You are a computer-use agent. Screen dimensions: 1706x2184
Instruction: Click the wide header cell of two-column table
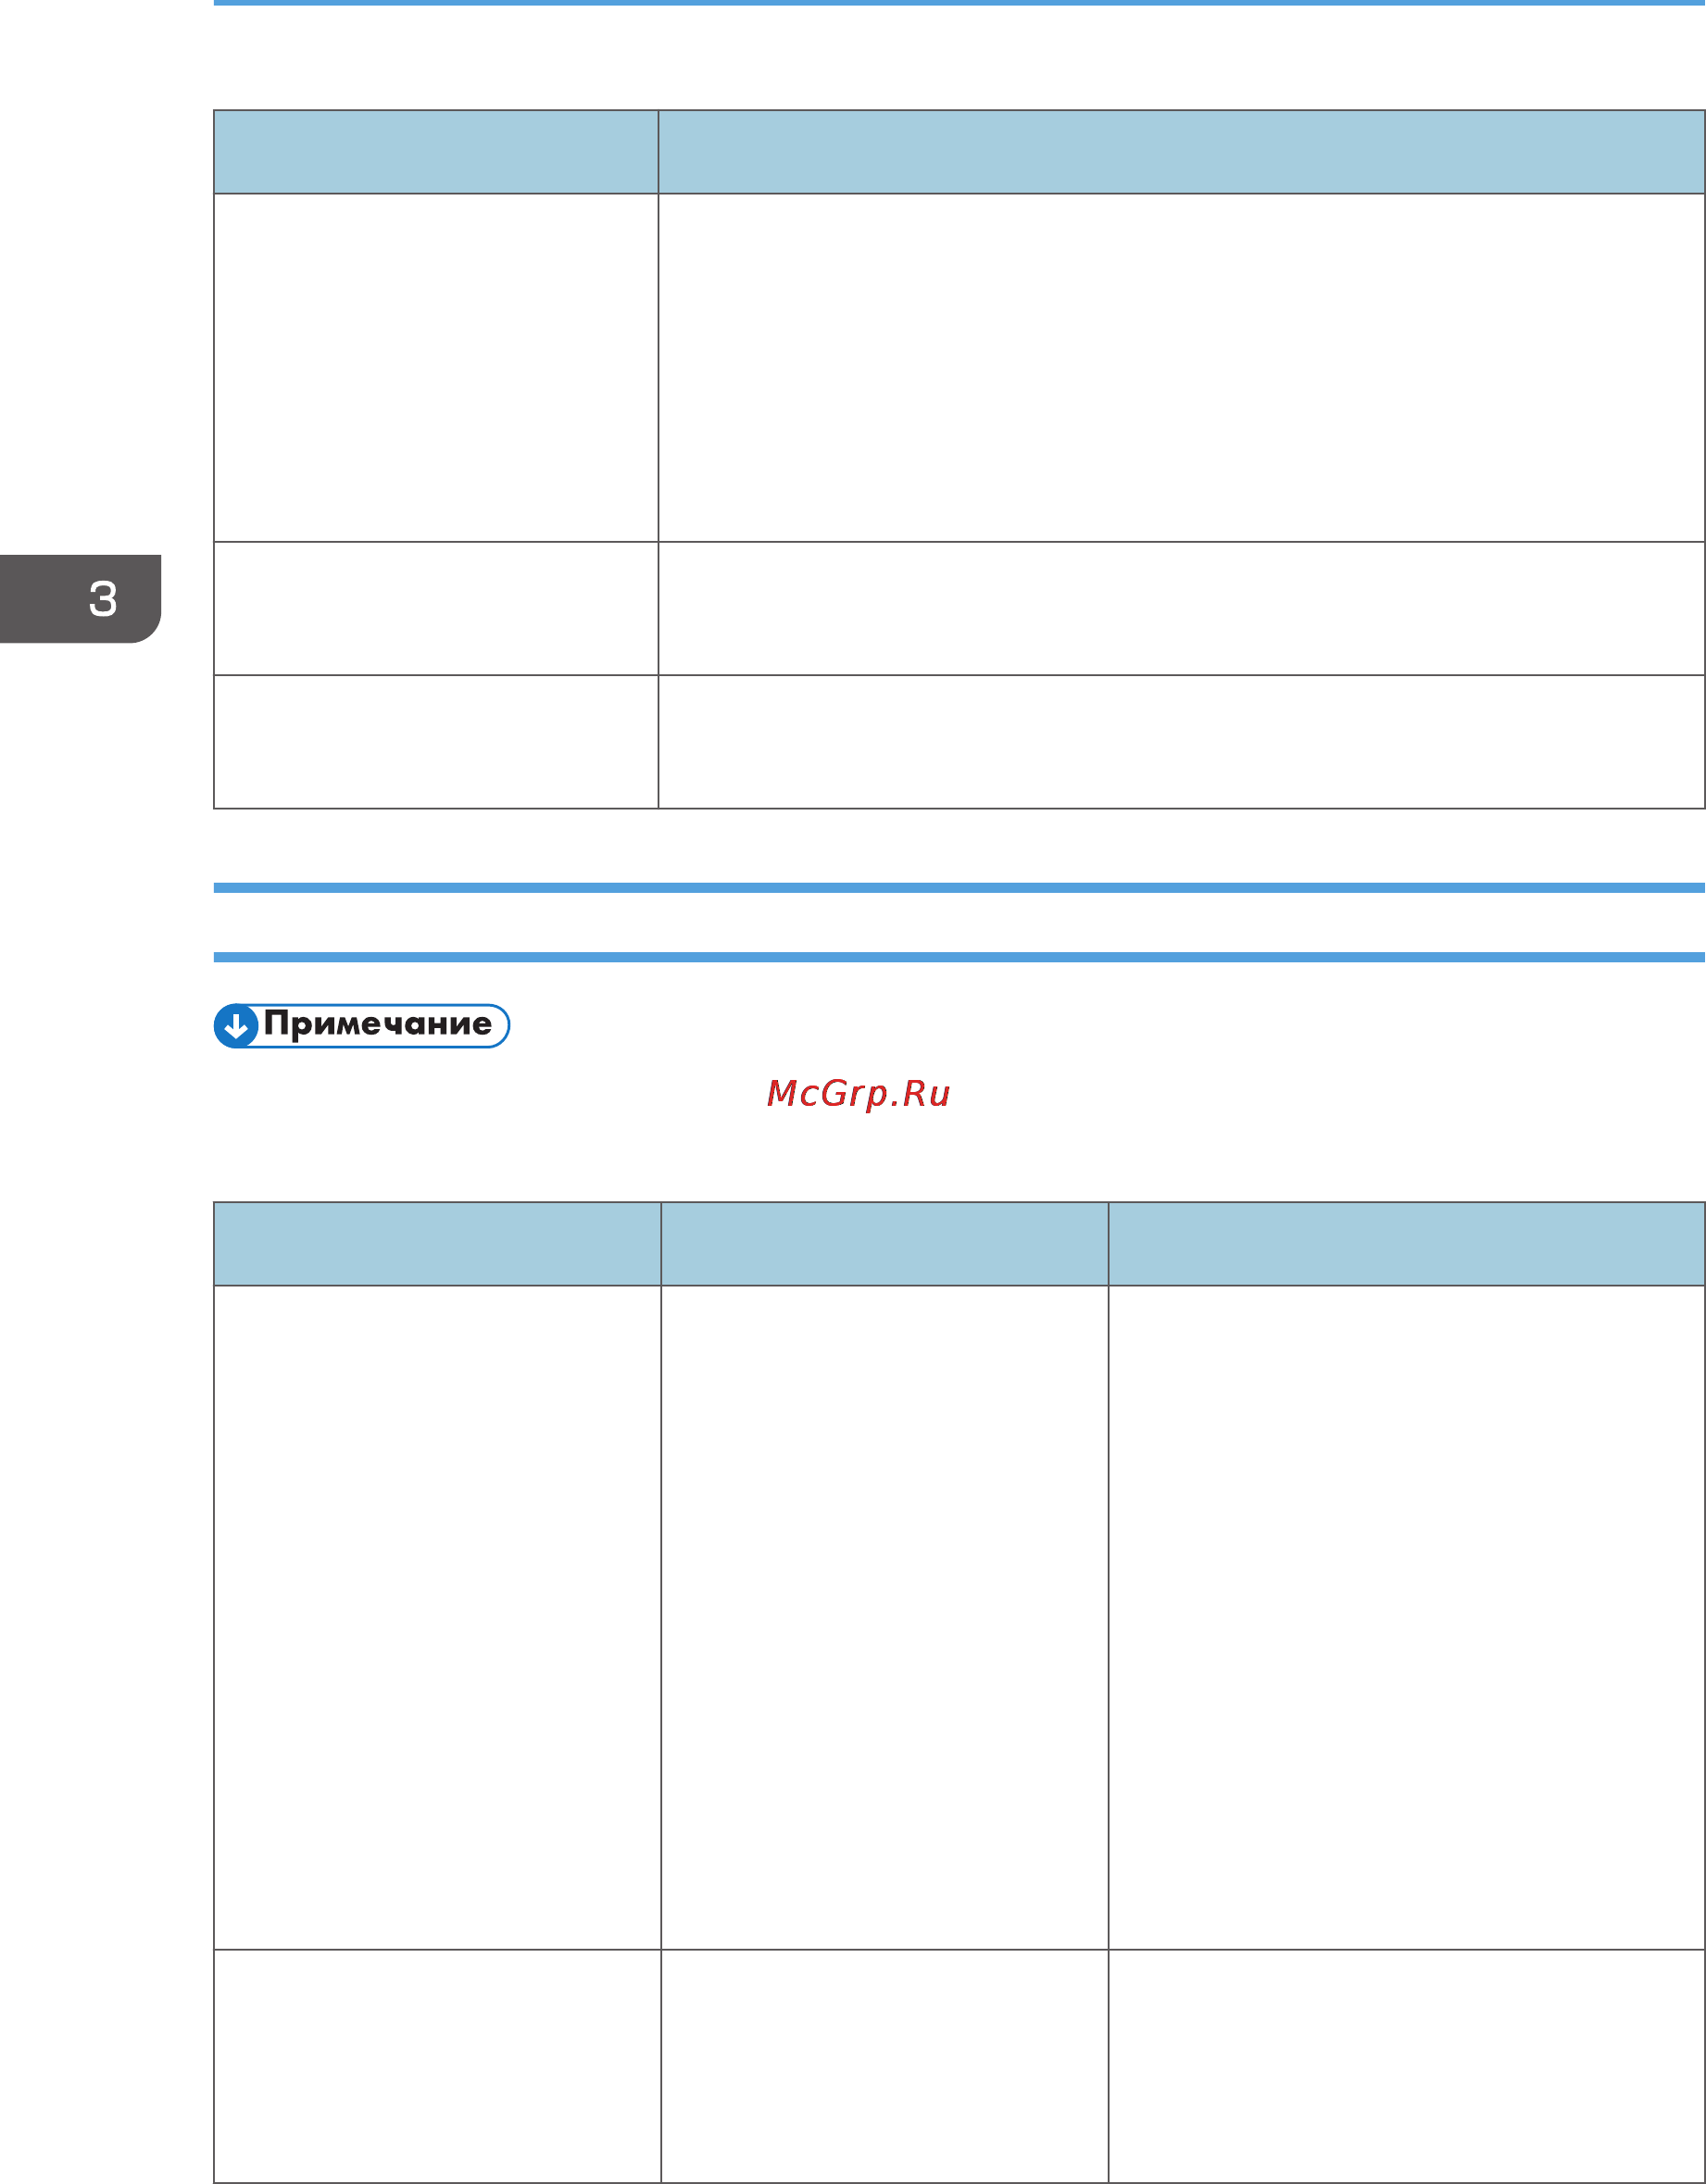coord(1182,152)
